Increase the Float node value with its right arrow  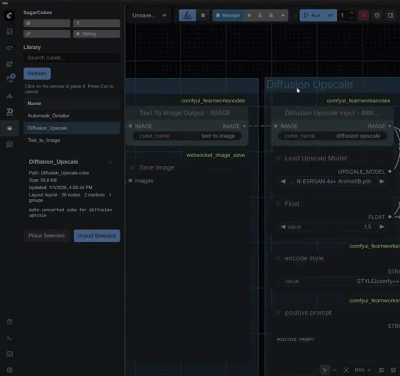pos(382,227)
